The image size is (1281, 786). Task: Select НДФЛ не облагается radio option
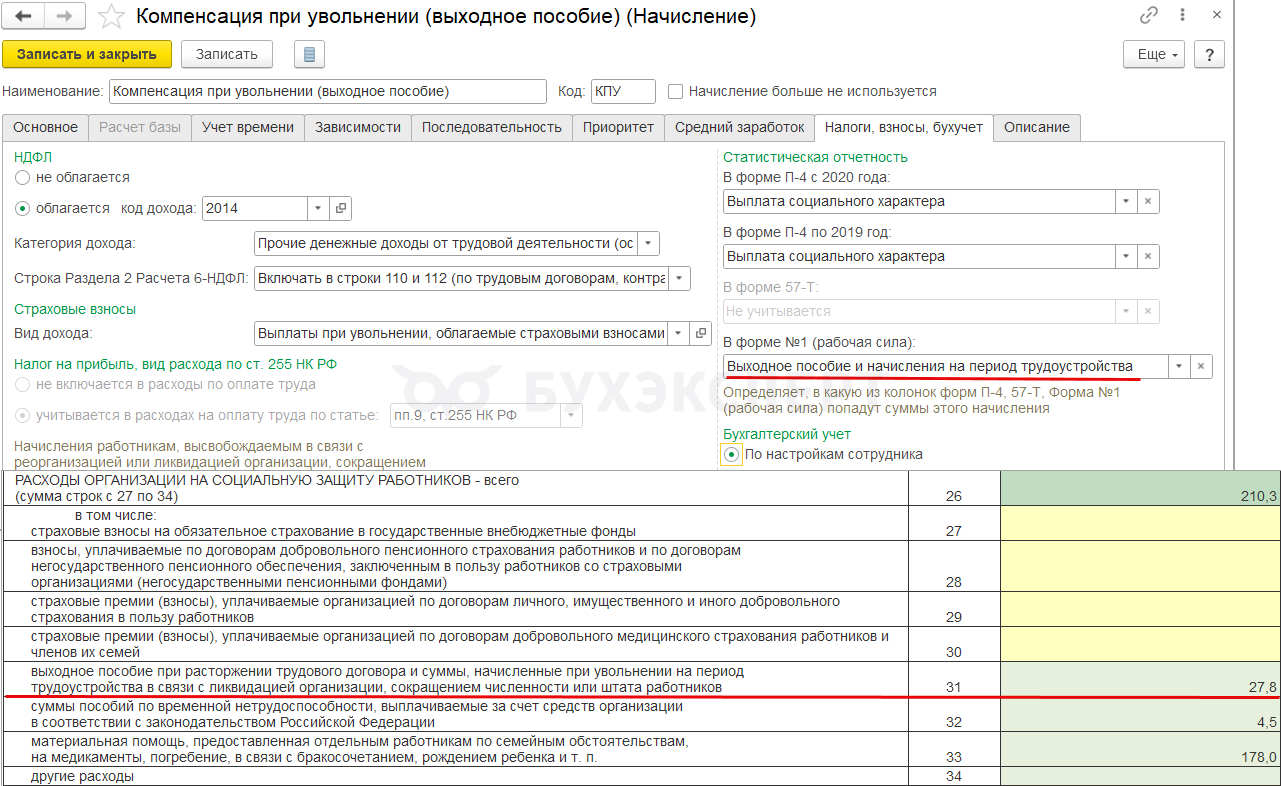(23, 177)
